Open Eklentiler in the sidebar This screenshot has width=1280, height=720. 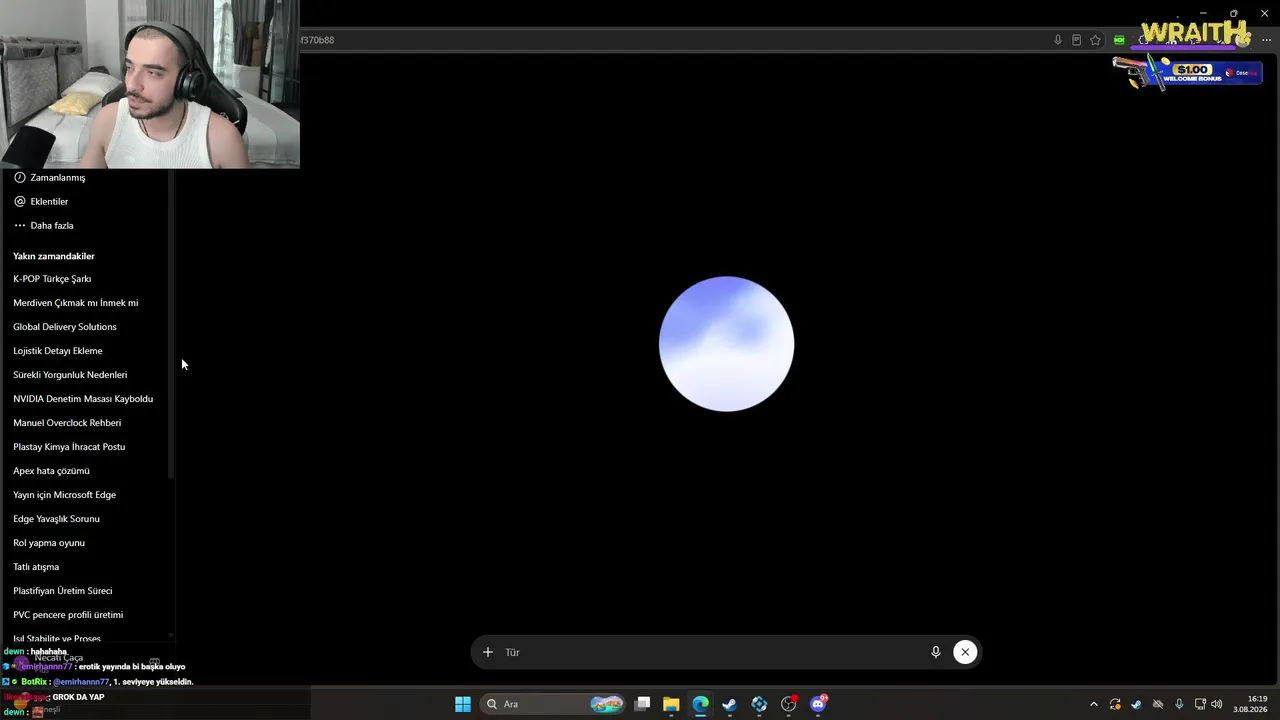(42, 201)
